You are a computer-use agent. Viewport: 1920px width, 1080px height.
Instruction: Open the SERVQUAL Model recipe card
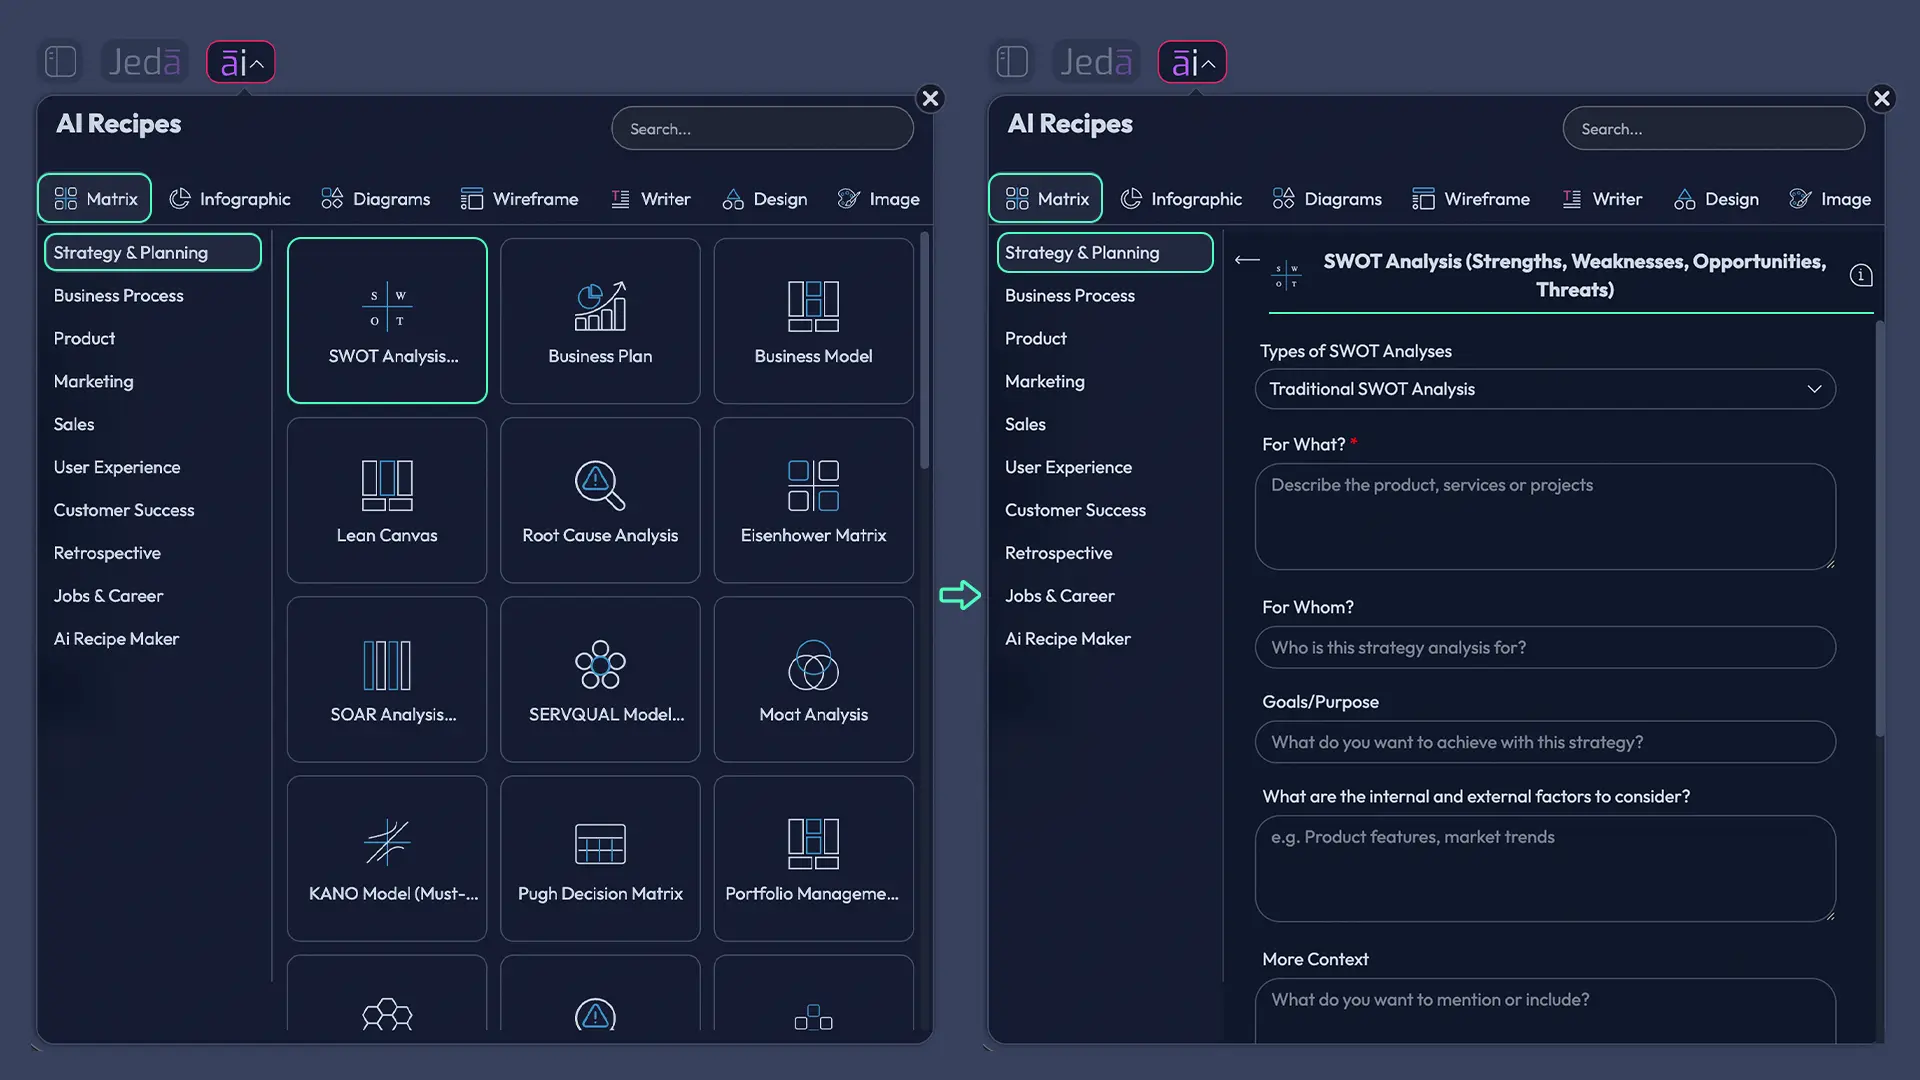[x=600, y=679]
